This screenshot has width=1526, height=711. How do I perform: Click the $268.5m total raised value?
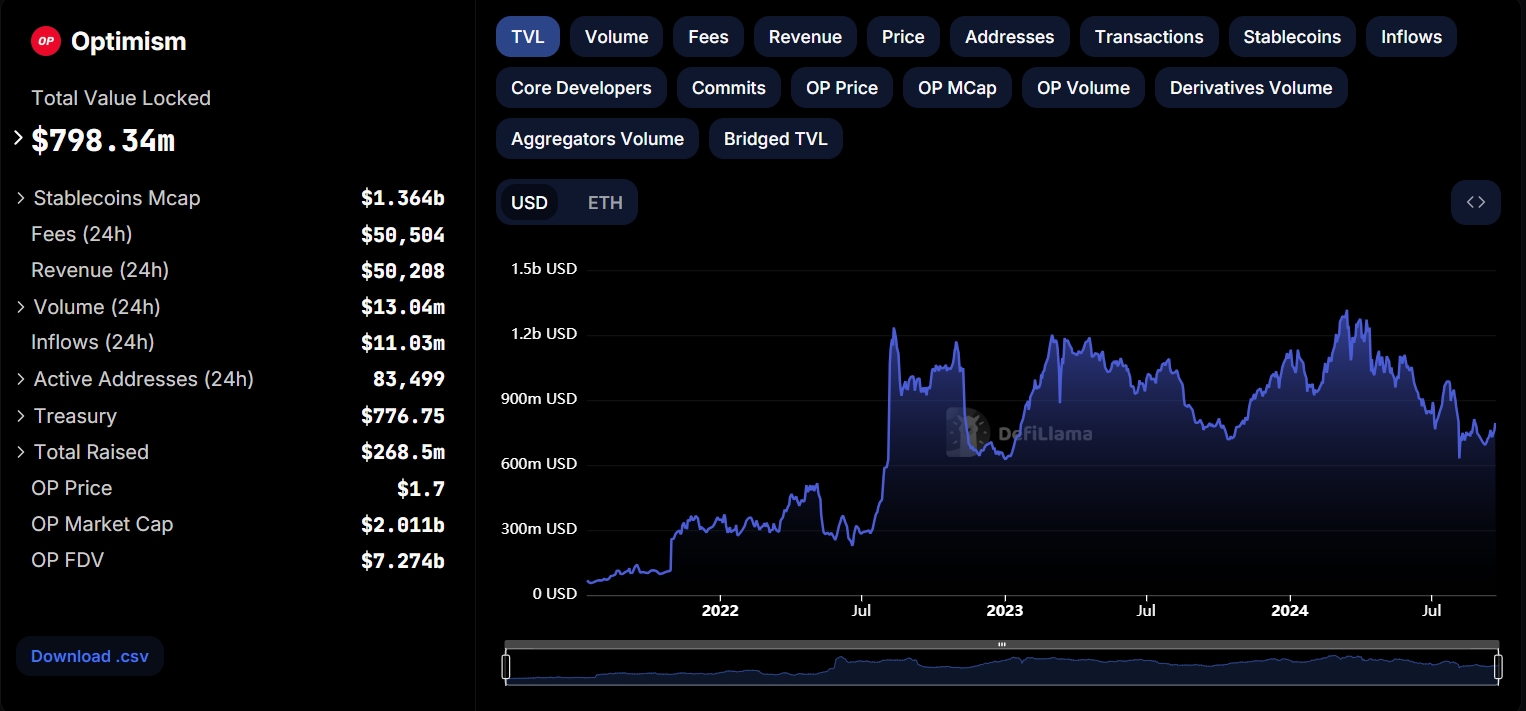[x=403, y=452]
